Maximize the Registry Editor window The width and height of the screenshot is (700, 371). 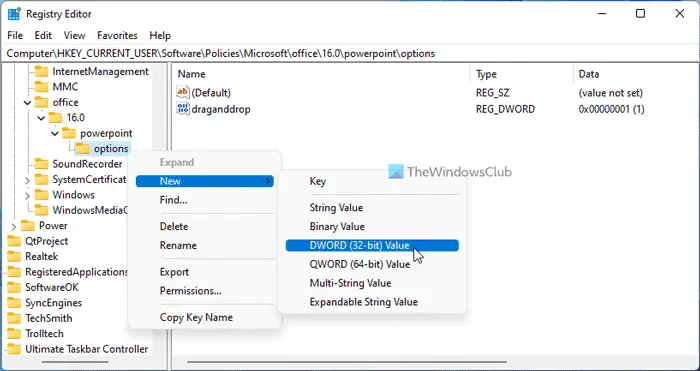coord(640,14)
